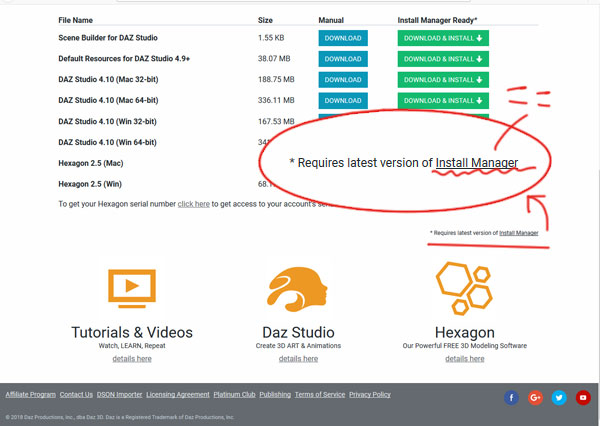Visit the Google Plus page icon
The image size is (600, 426).
(535, 398)
